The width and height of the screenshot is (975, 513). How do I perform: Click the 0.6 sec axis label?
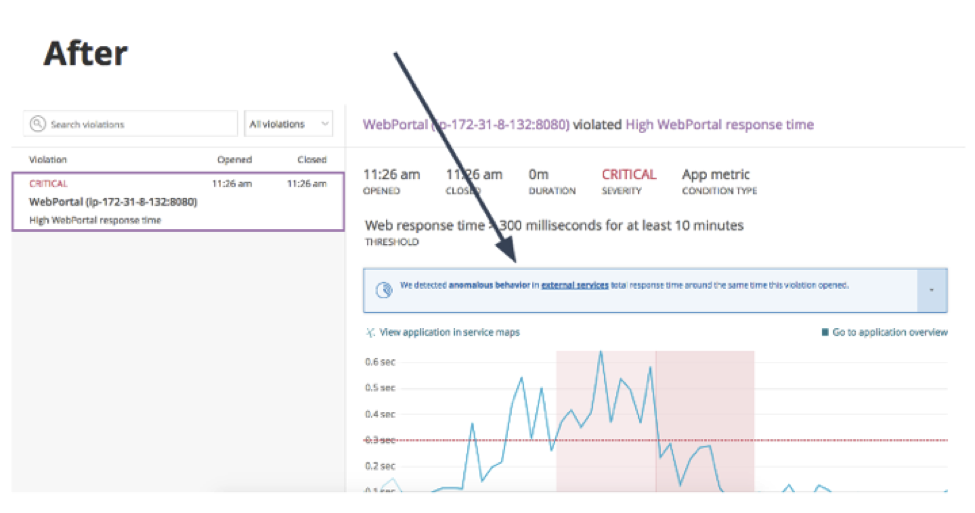tap(380, 362)
